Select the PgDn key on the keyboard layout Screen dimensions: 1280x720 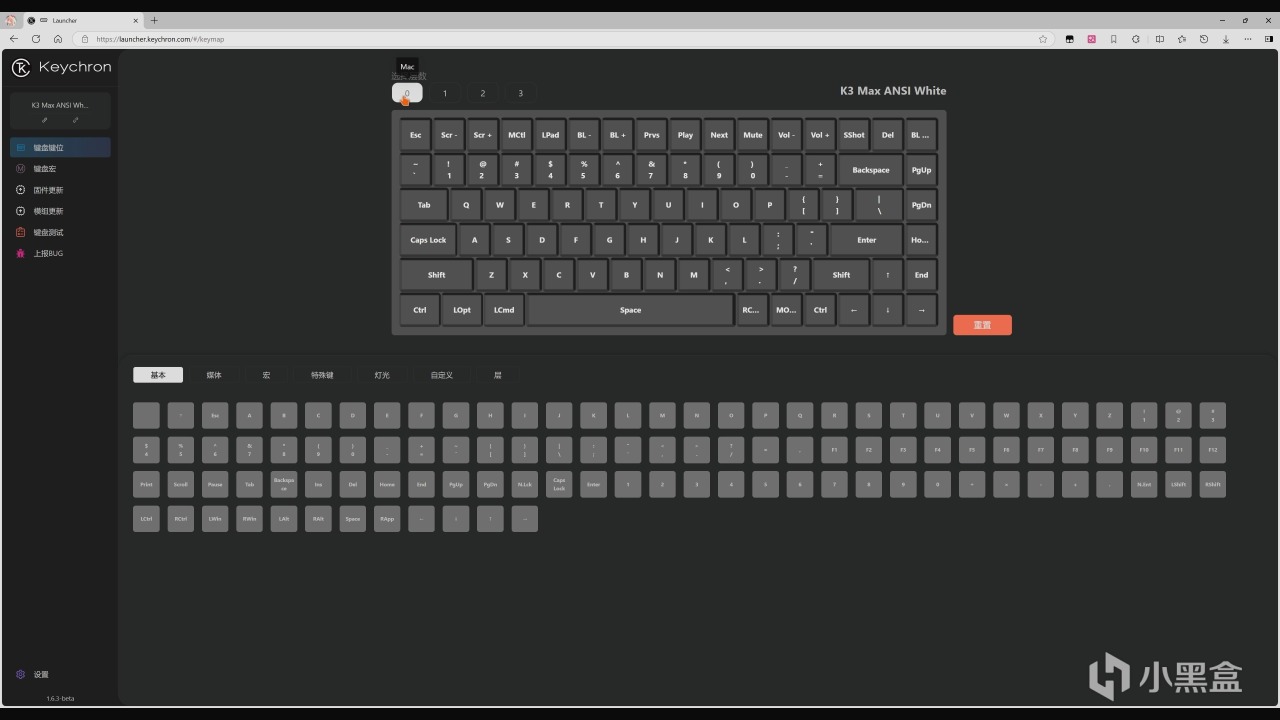coord(921,205)
